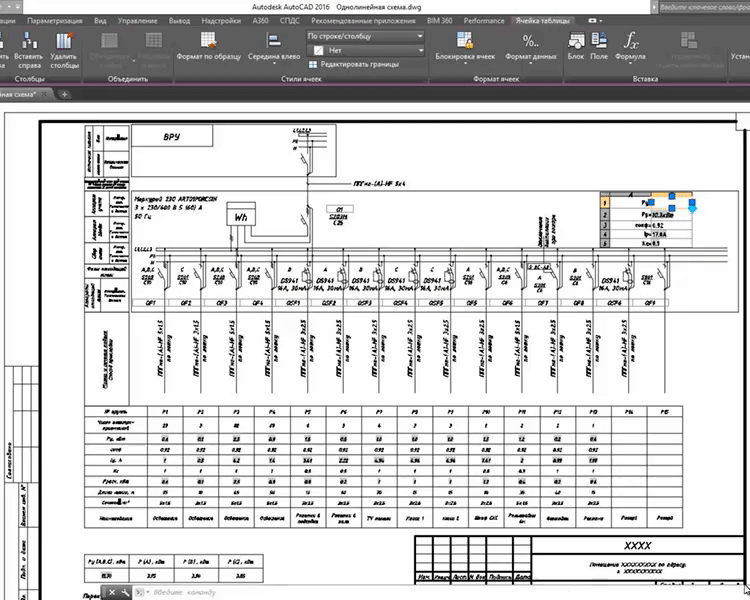Image resolution: width=750 pixels, height=600 pixels.
Task: Click row header 5 of the selected table
Action: 605,244
